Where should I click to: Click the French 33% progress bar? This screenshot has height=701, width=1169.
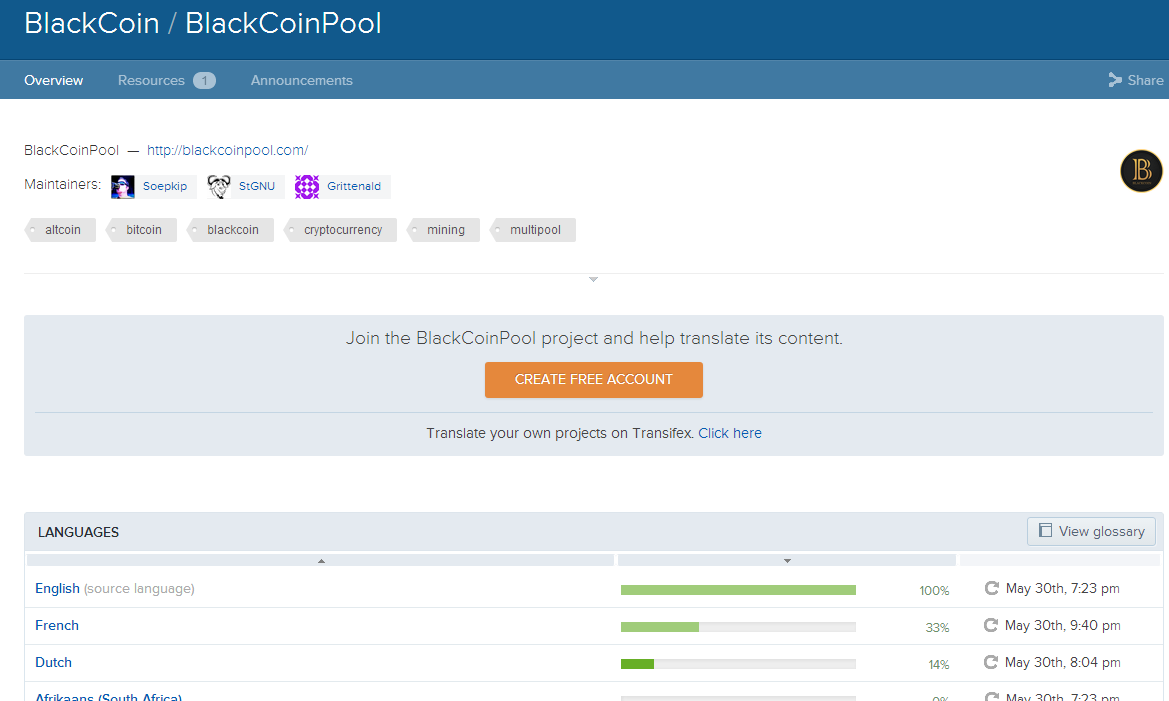click(738, 626)
